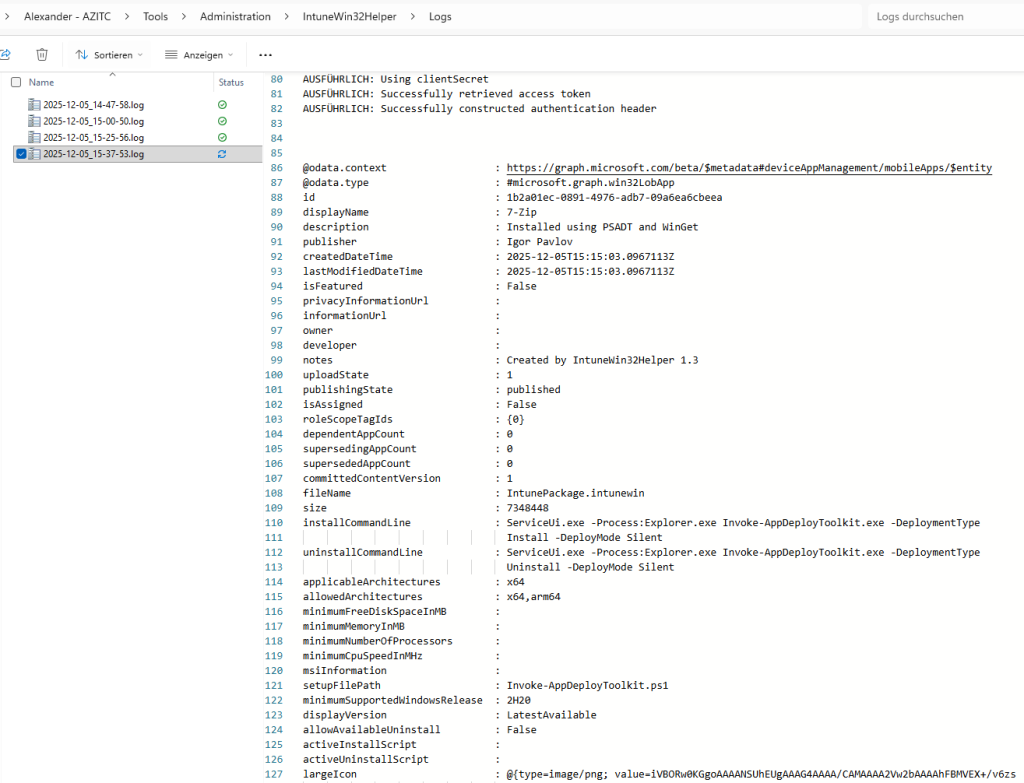Open the graph.microsoft.com metadata link

(749, 168)
